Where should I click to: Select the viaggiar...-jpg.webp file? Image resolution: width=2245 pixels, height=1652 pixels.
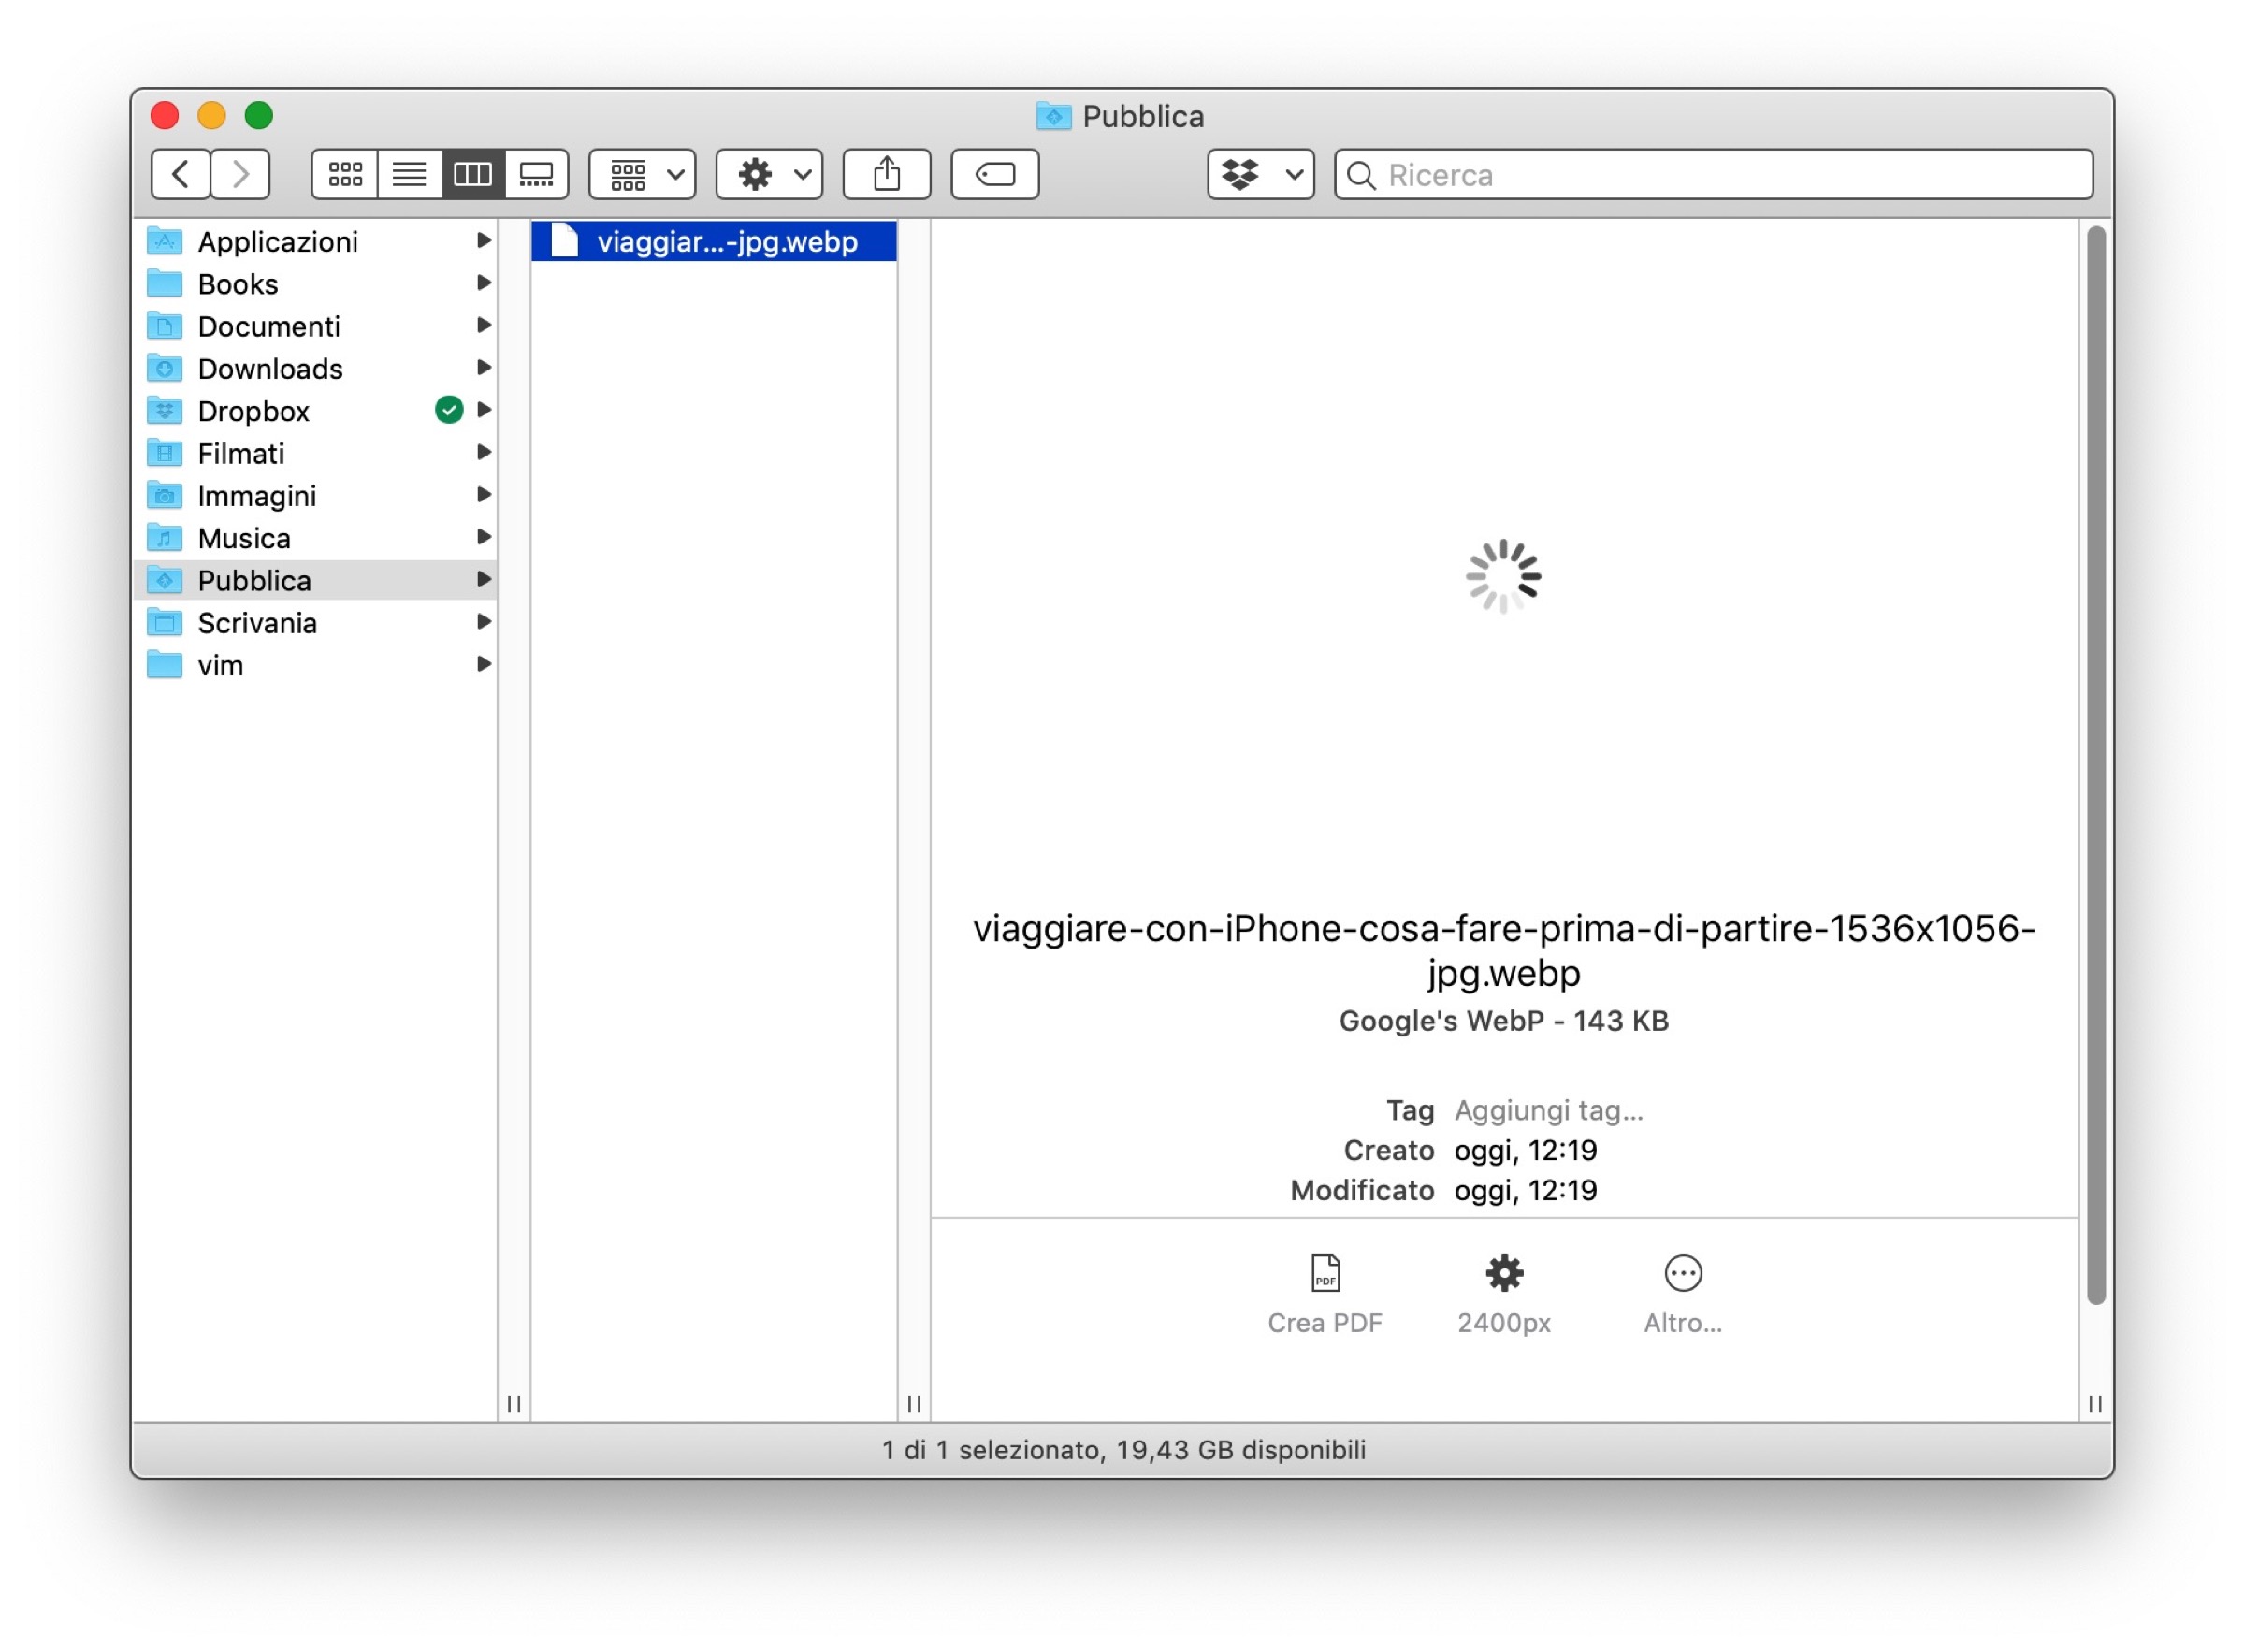[726, 242]
